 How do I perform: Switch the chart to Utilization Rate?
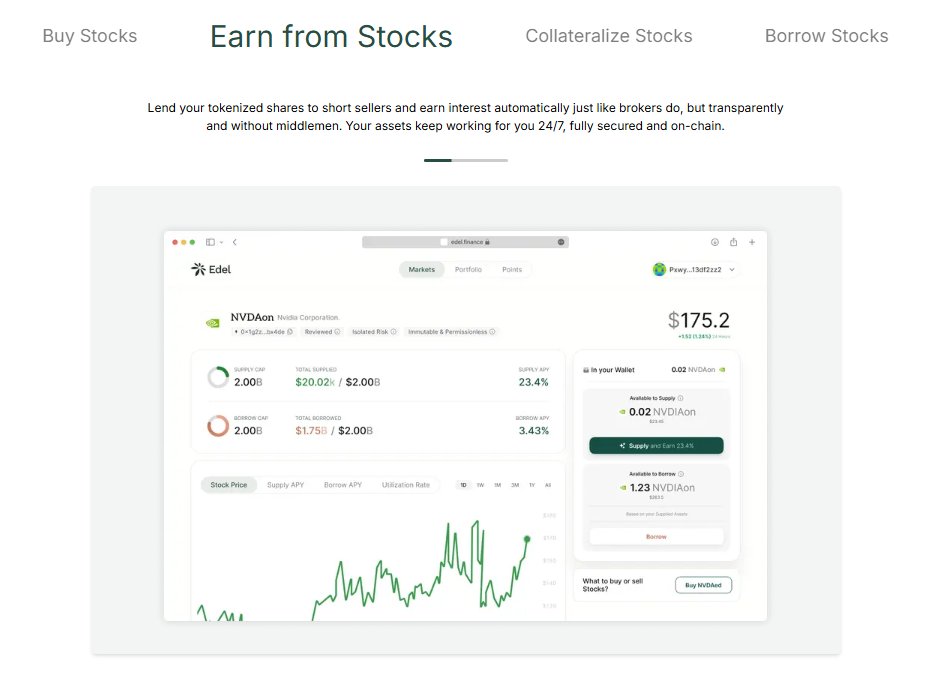click(x=406, y=485)
